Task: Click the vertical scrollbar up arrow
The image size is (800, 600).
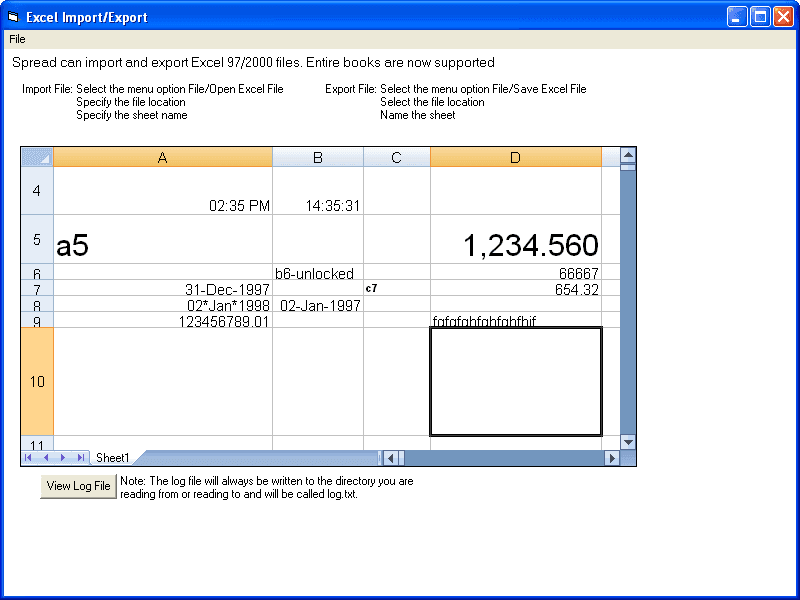Action: coord(628,155)
